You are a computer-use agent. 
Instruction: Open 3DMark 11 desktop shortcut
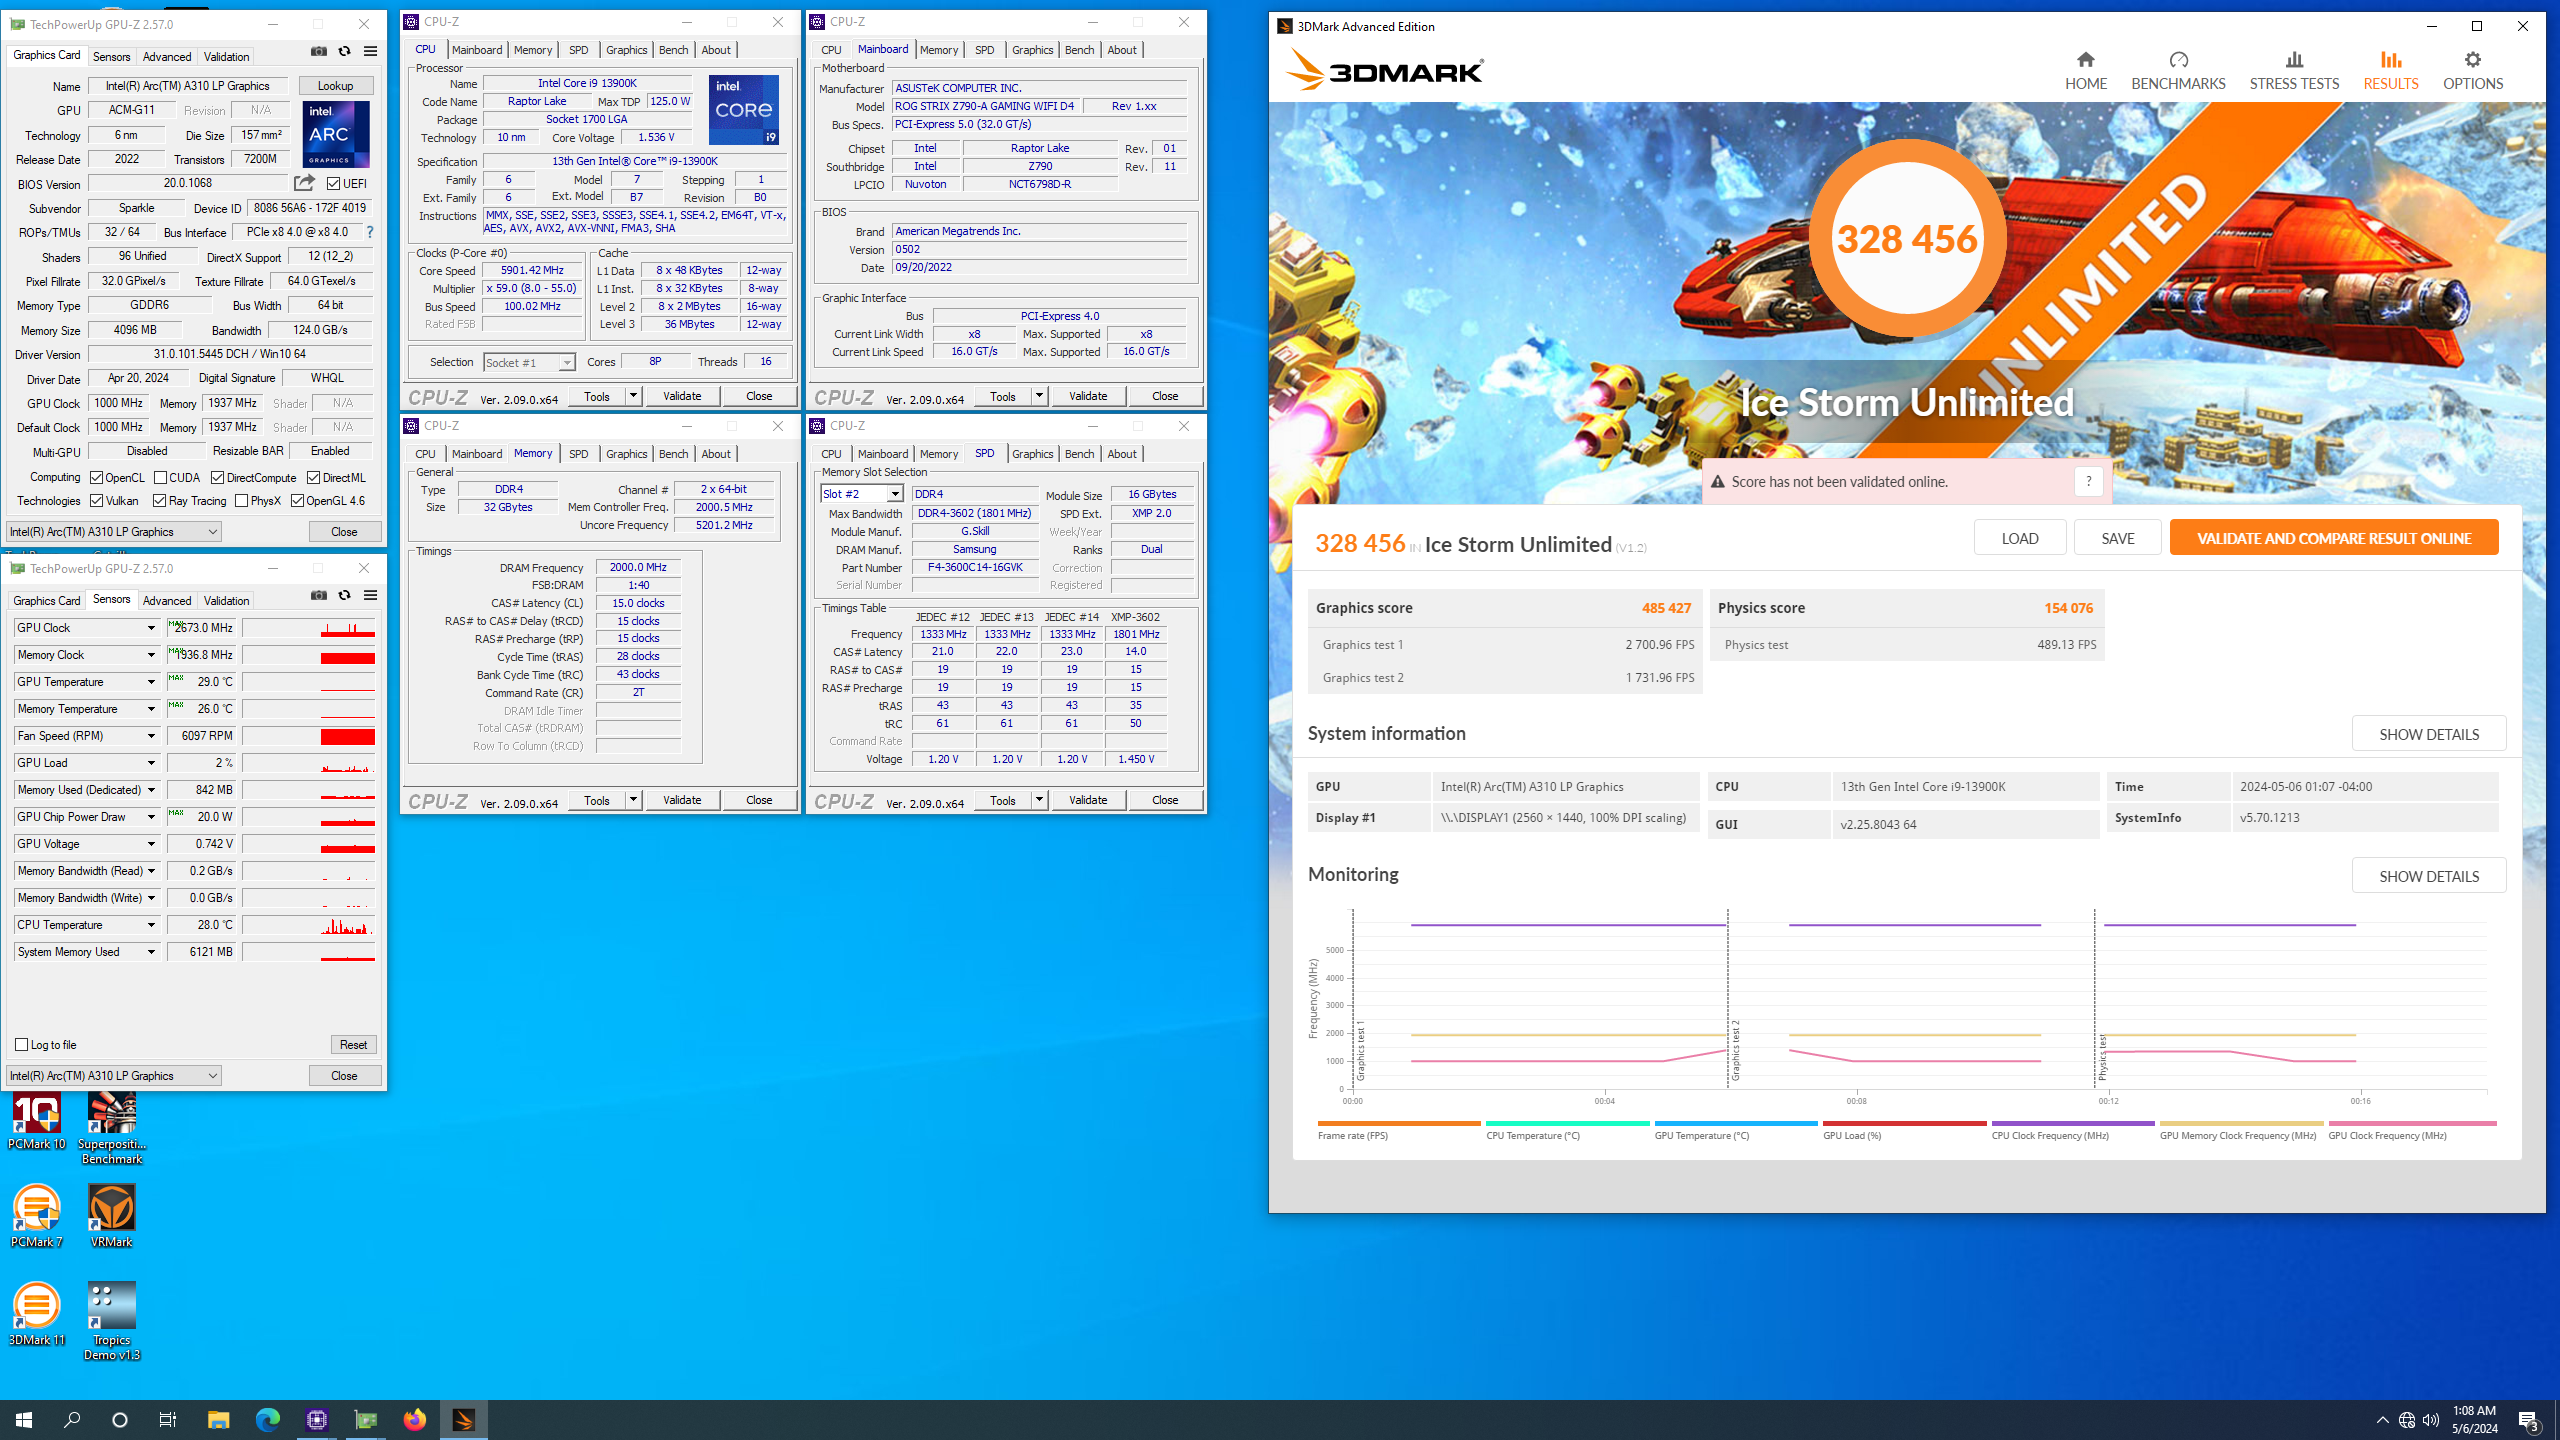tap(37, 1313)
